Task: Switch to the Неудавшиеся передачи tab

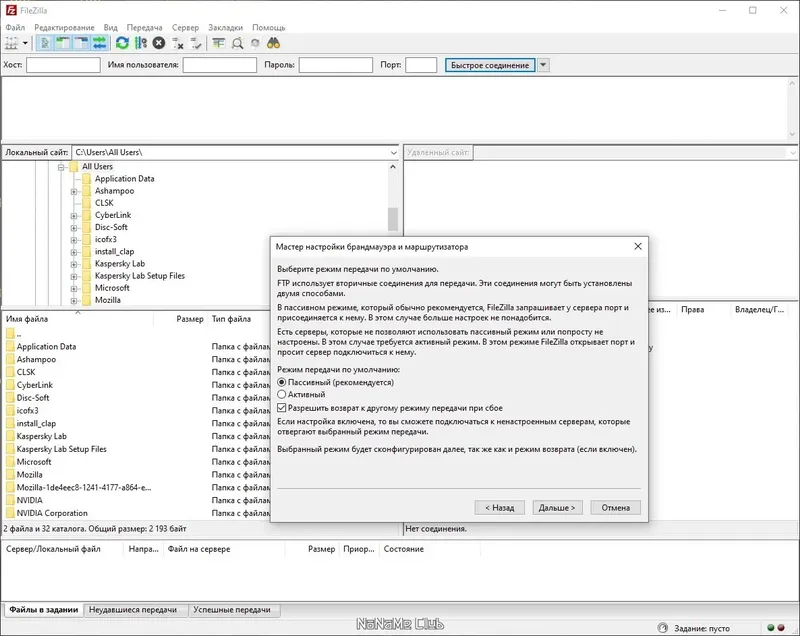Action: (x=133, y=609)
